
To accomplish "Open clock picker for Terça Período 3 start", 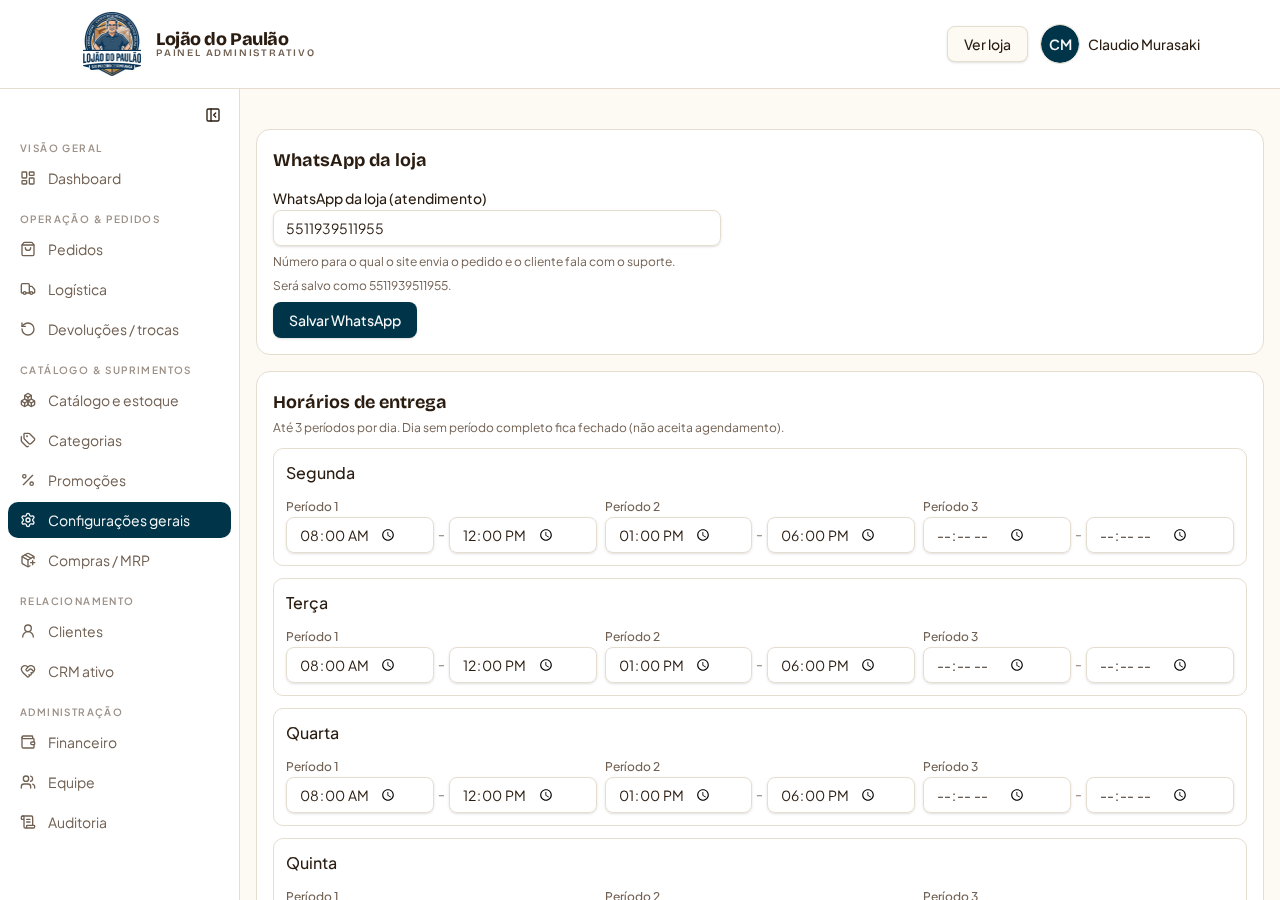I will (1017, 665).
